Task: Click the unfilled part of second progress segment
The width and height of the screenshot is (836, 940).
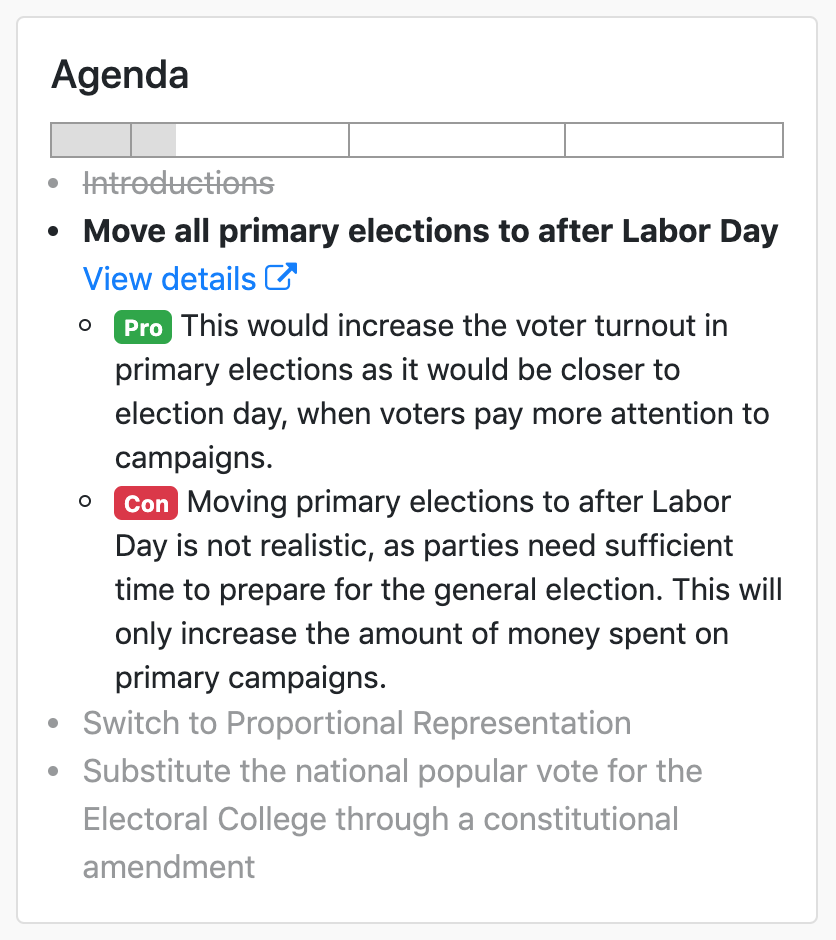Action: click(x=262, y=140)
